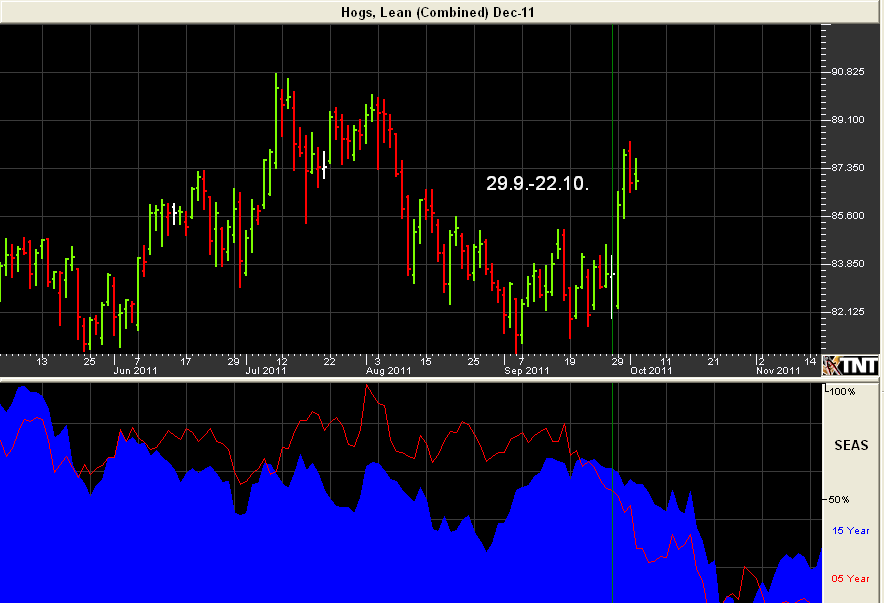This screenshot has height=603, width=884.
Task: Click the white price bar near June 17
Action: tap(174, 214)
